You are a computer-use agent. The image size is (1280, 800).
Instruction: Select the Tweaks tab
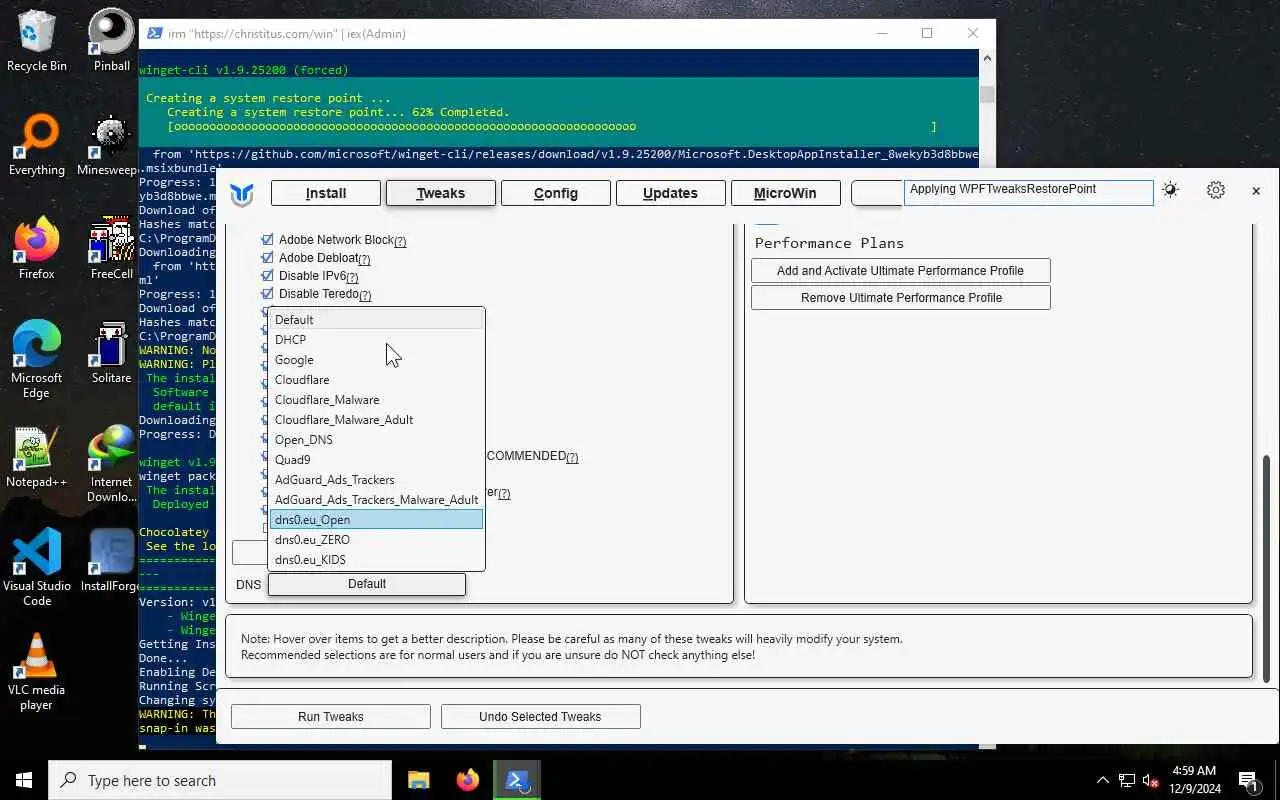441,193
